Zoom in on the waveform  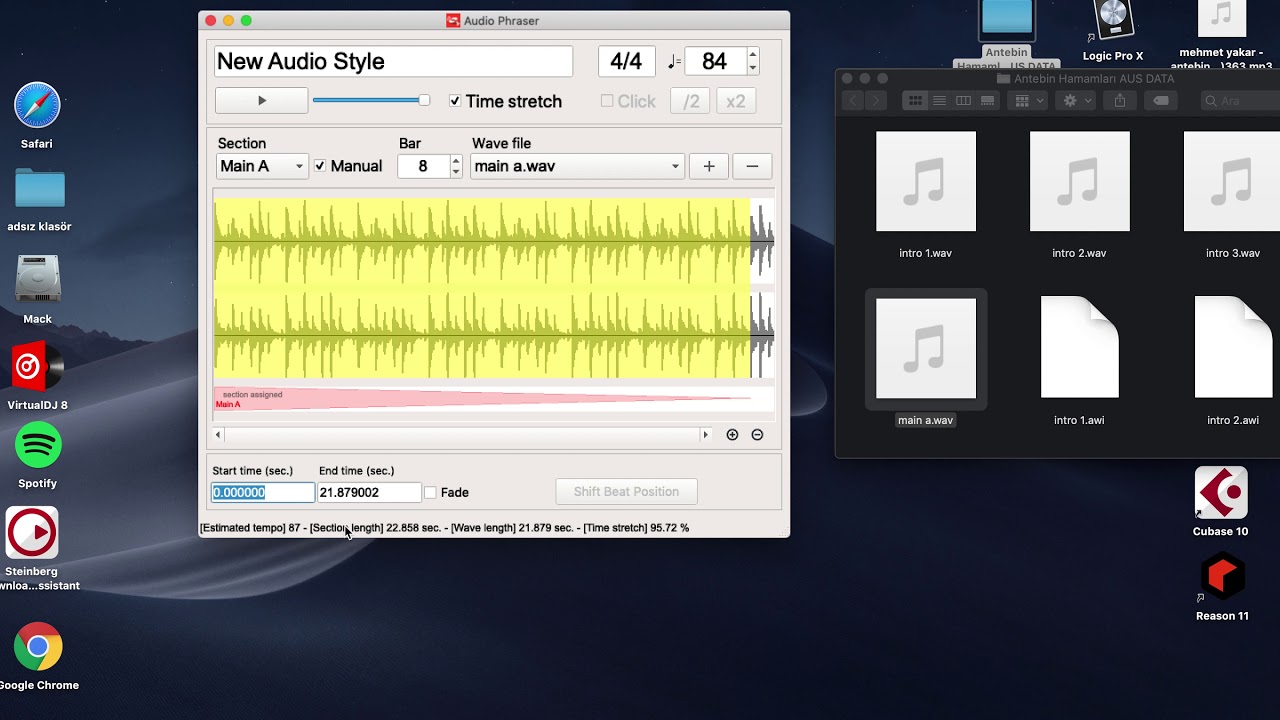732,435
